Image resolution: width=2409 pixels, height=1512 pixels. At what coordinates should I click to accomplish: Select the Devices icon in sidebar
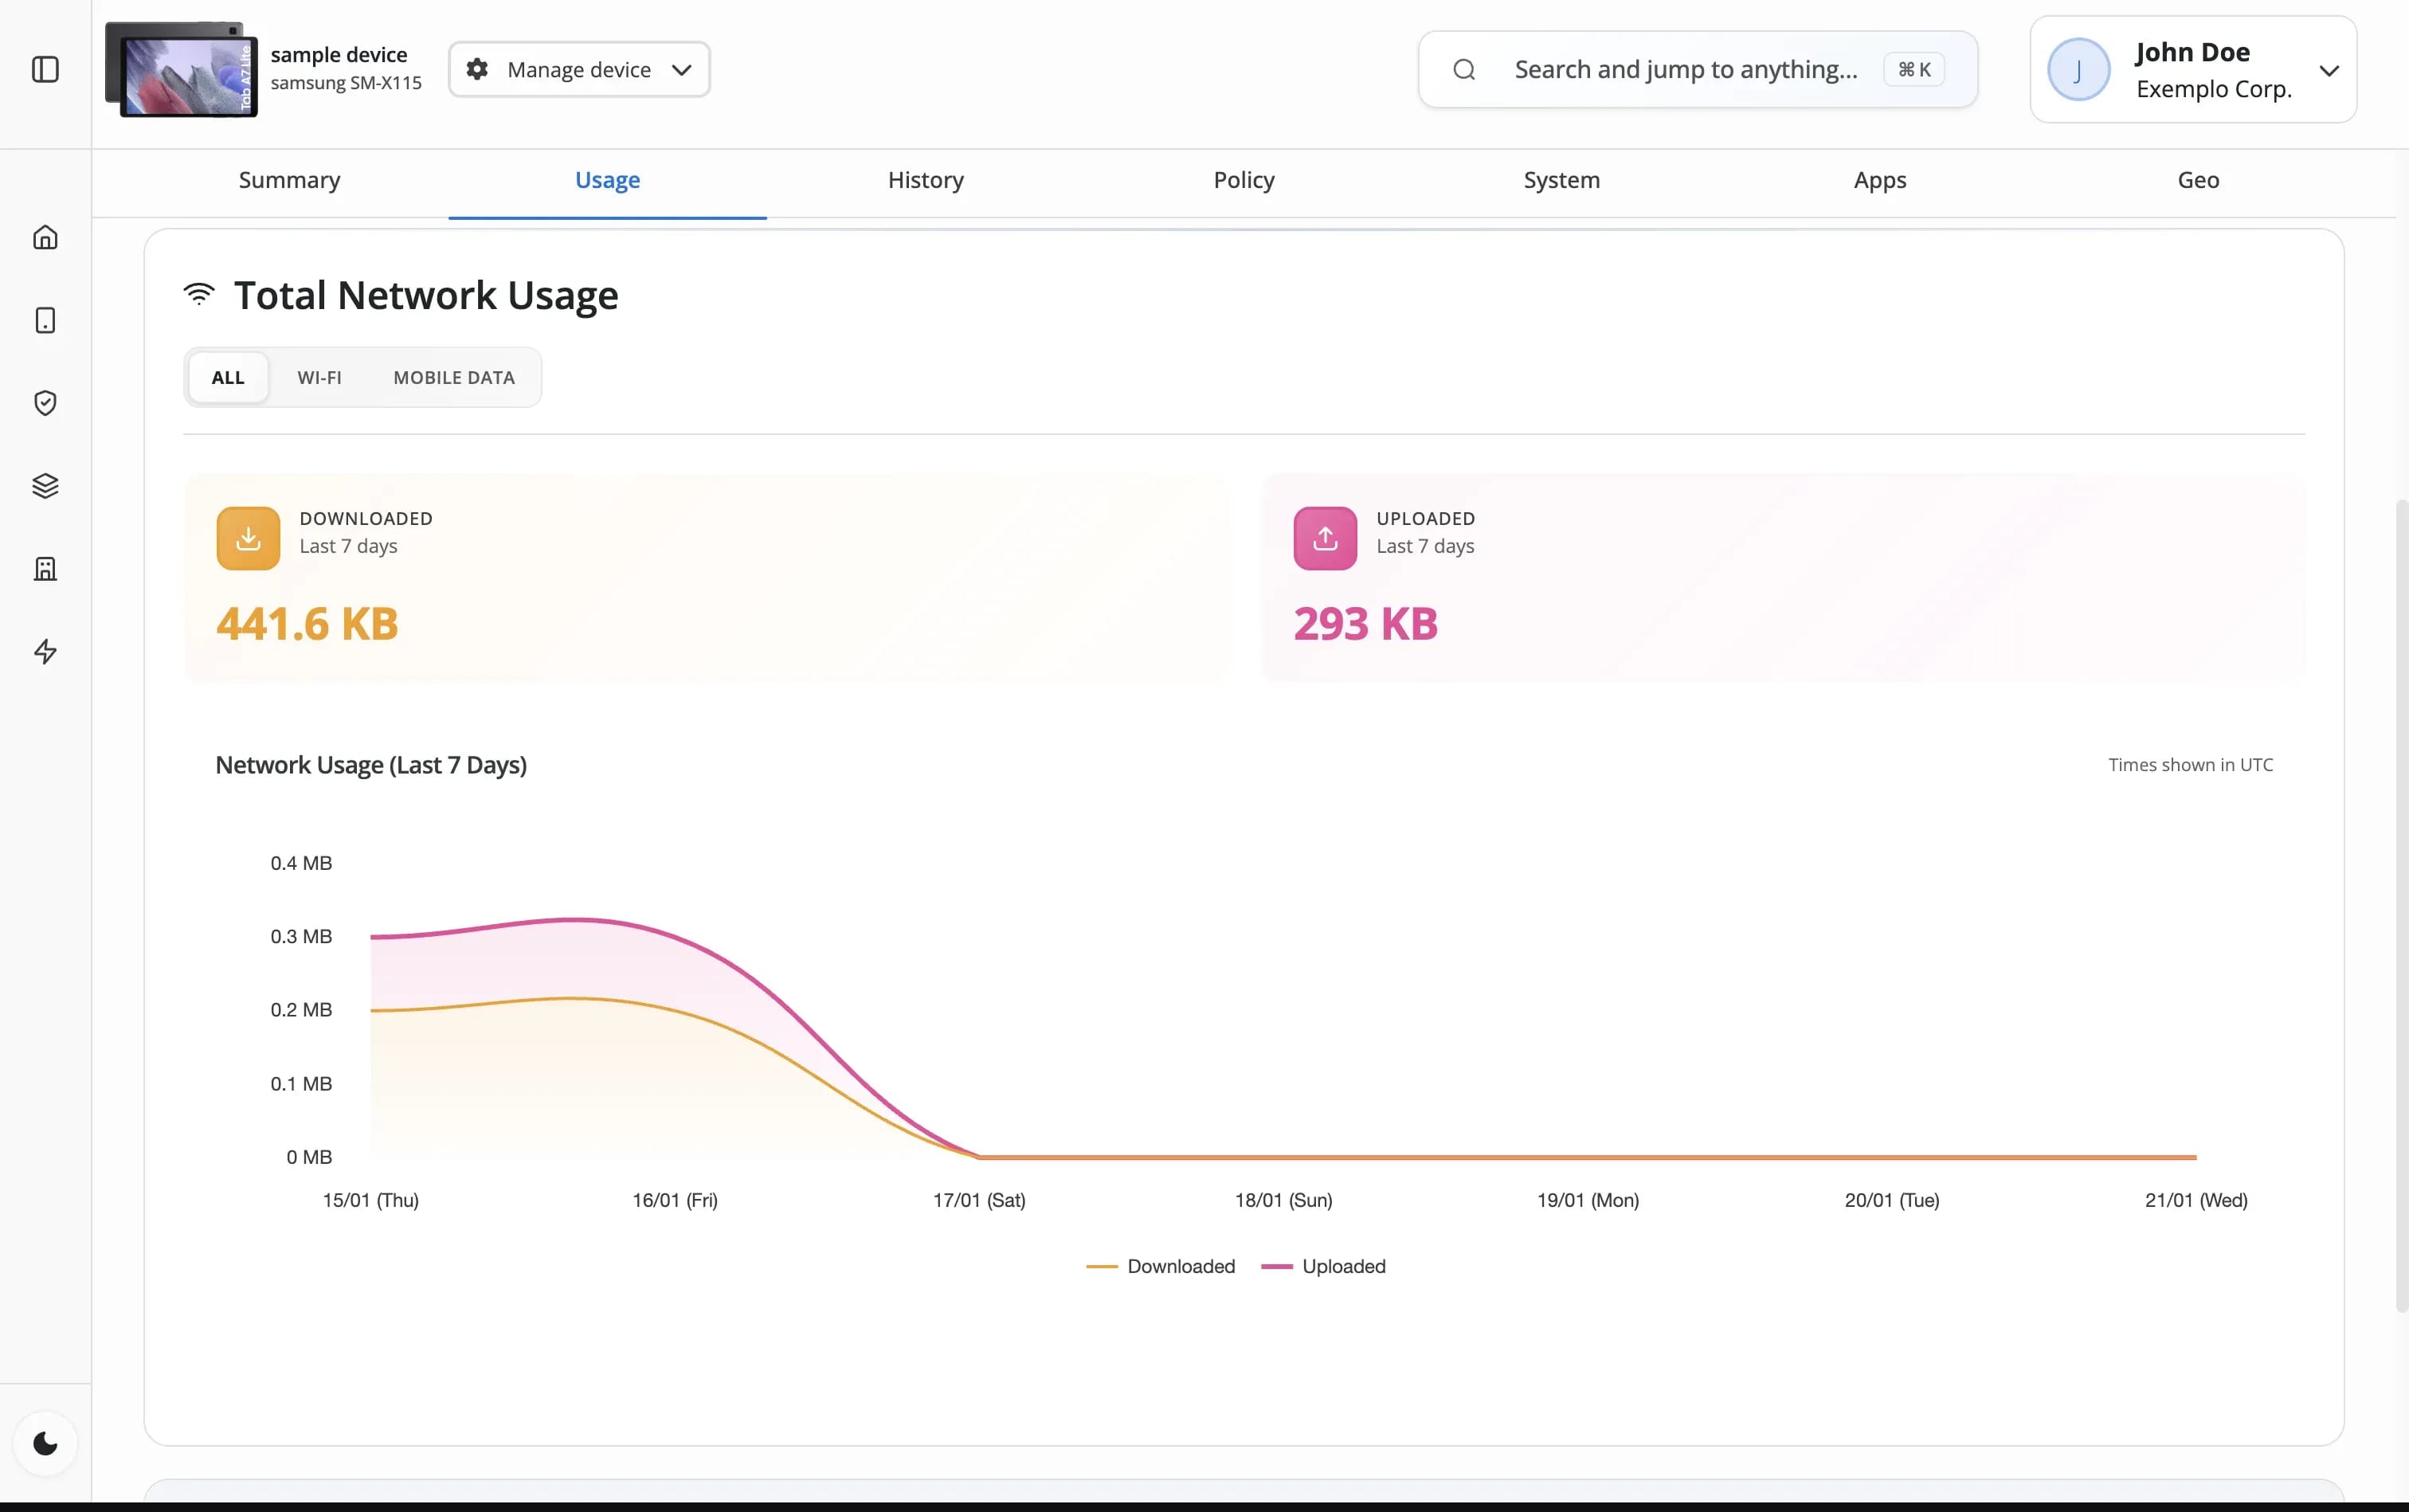pos(45,320)
